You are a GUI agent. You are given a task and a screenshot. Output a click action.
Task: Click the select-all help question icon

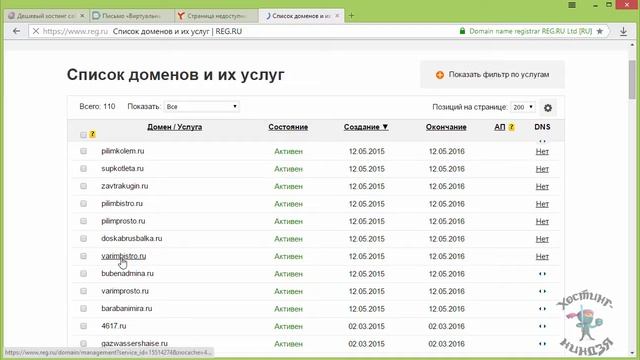tap(93, 134)
